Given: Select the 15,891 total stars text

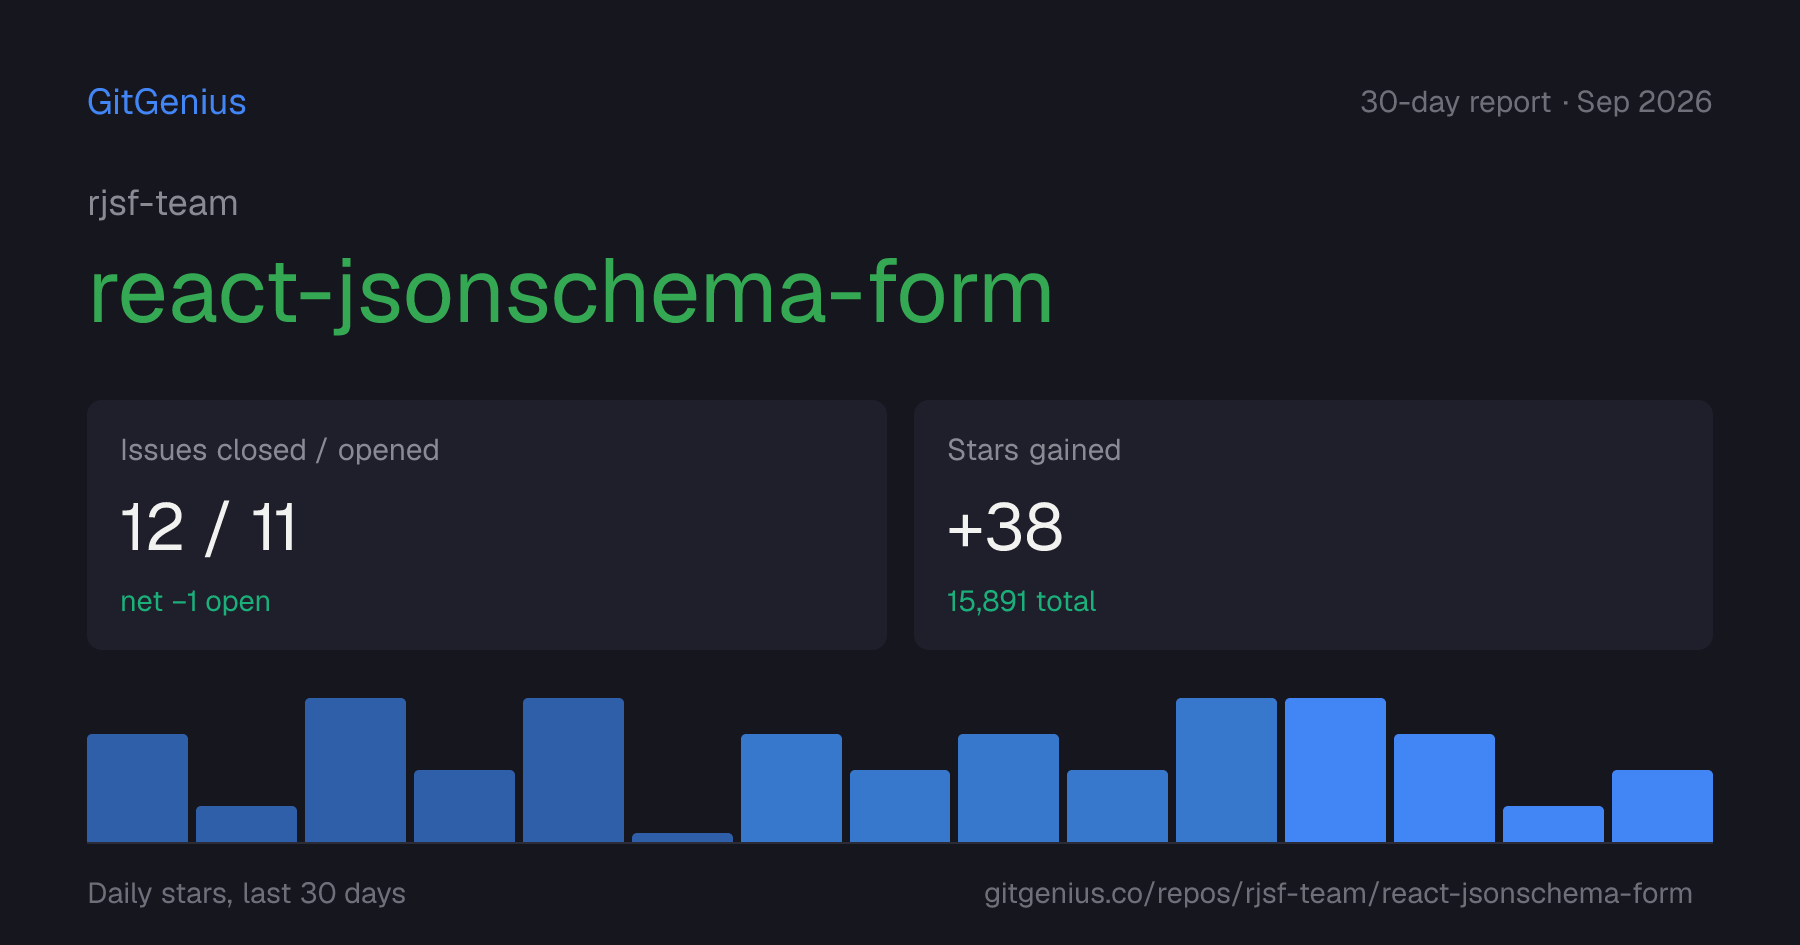Looking at the screenshot, I should 1021,601.
